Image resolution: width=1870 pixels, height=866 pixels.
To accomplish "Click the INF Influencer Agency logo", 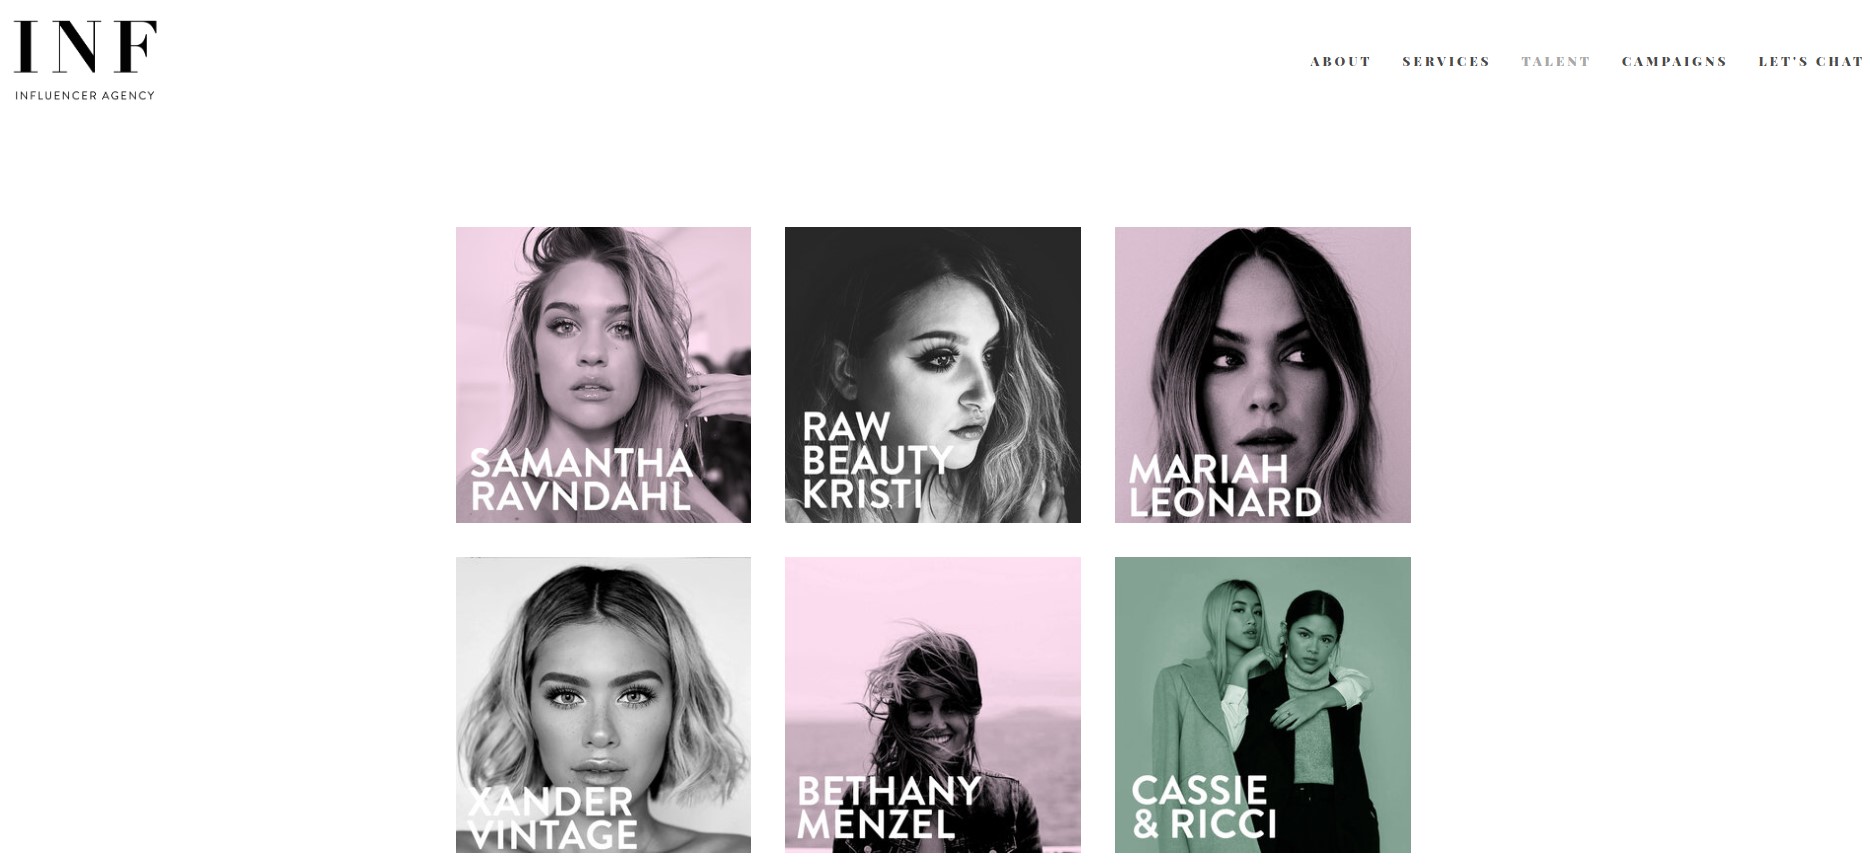I will click(x=85, y=60).
